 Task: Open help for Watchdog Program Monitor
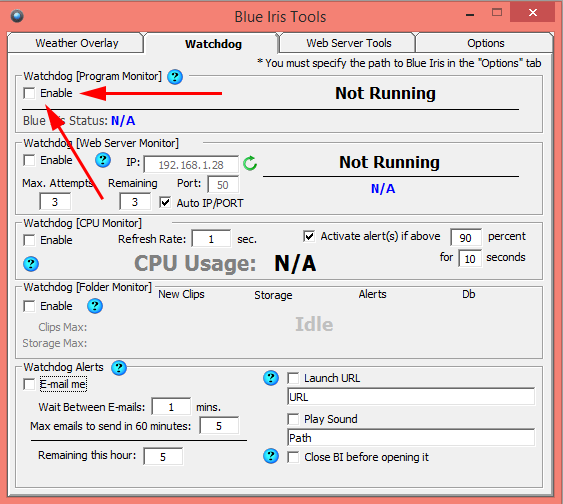click(175, 76)
